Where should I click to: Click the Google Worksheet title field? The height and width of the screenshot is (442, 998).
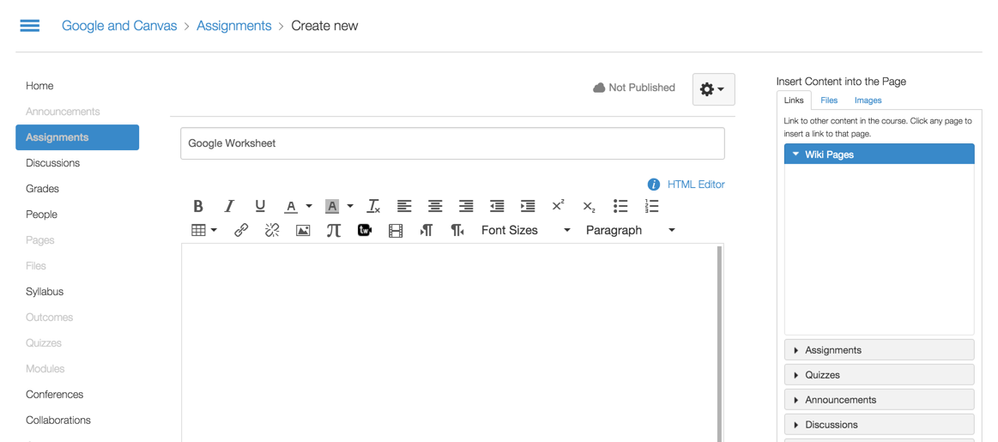point(453,143)
